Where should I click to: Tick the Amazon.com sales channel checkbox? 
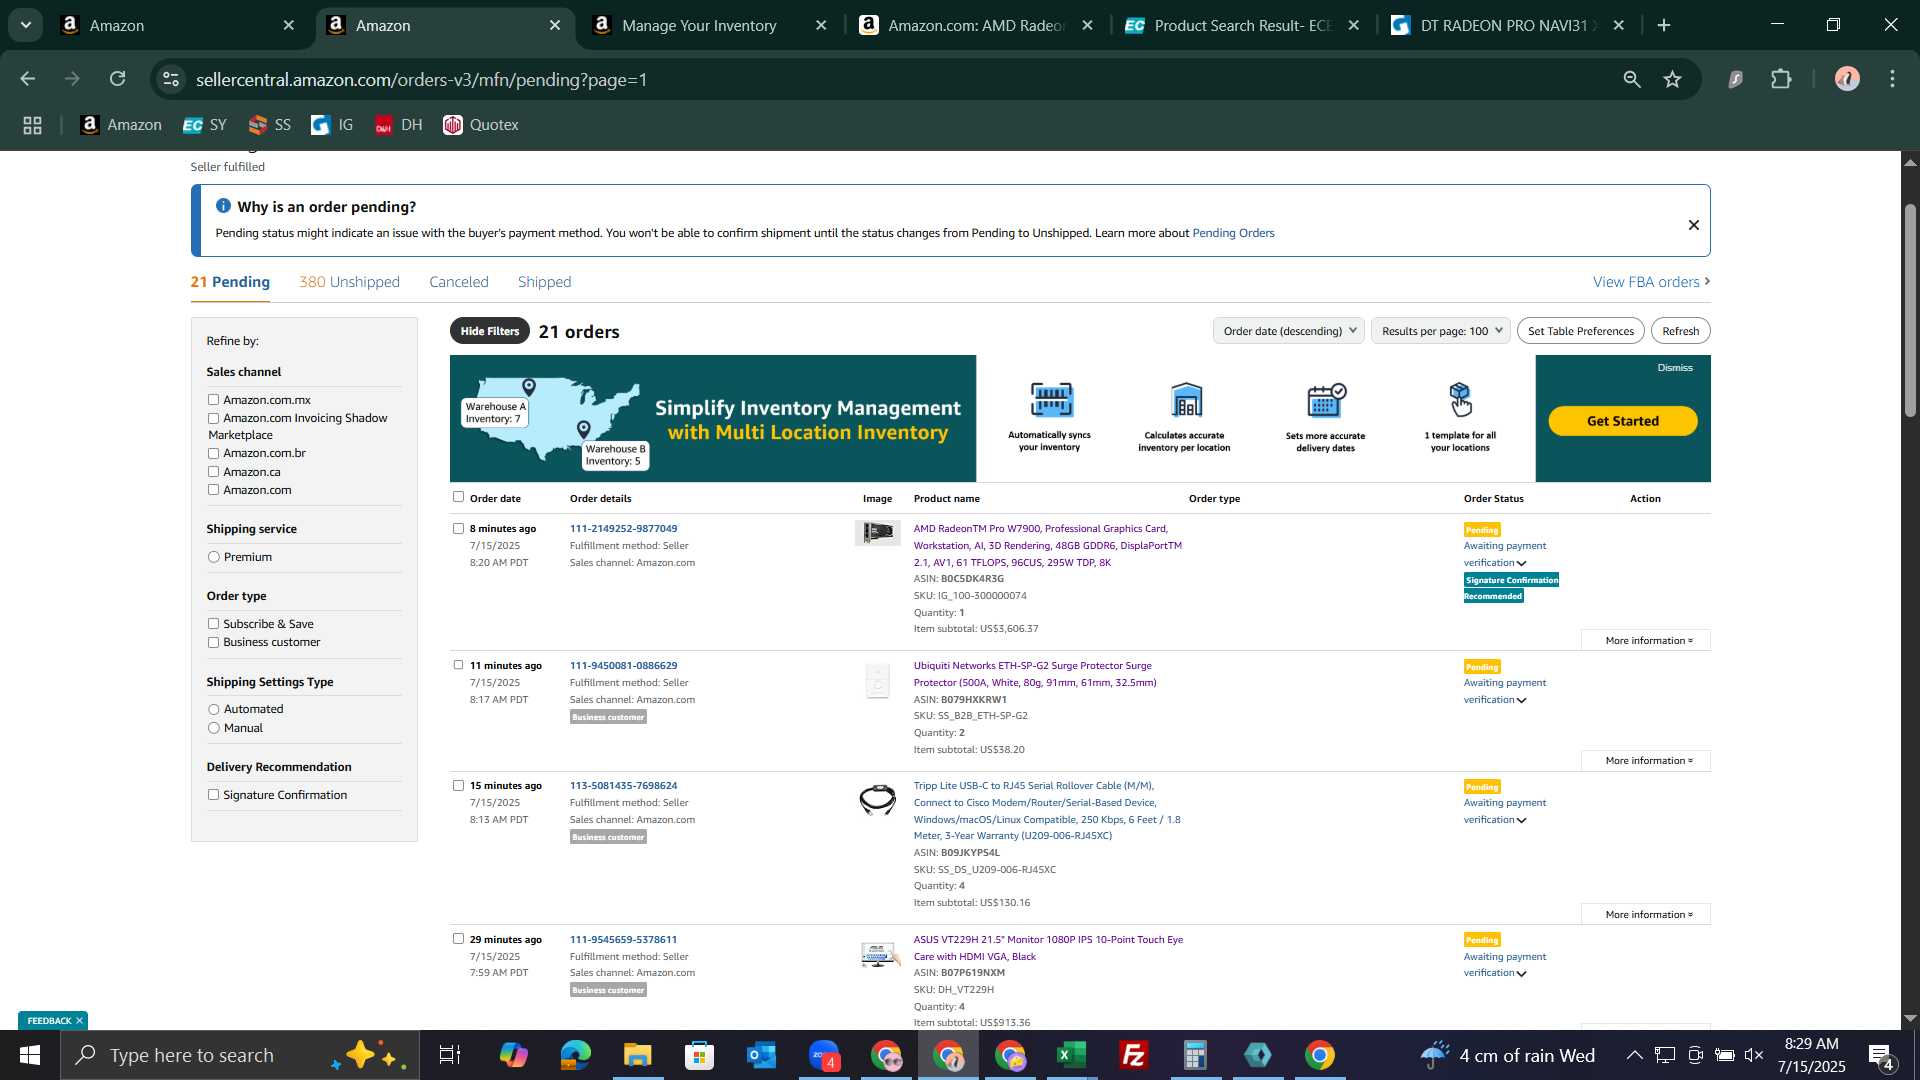(x=213, y=490)
